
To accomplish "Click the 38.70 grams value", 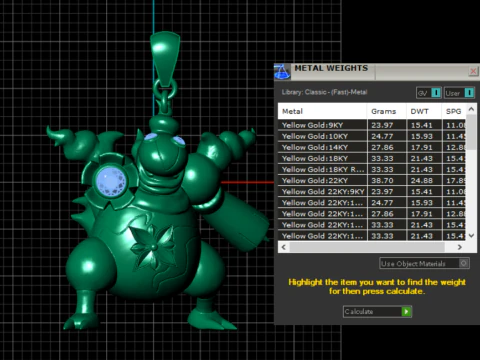I will [382, 180].
